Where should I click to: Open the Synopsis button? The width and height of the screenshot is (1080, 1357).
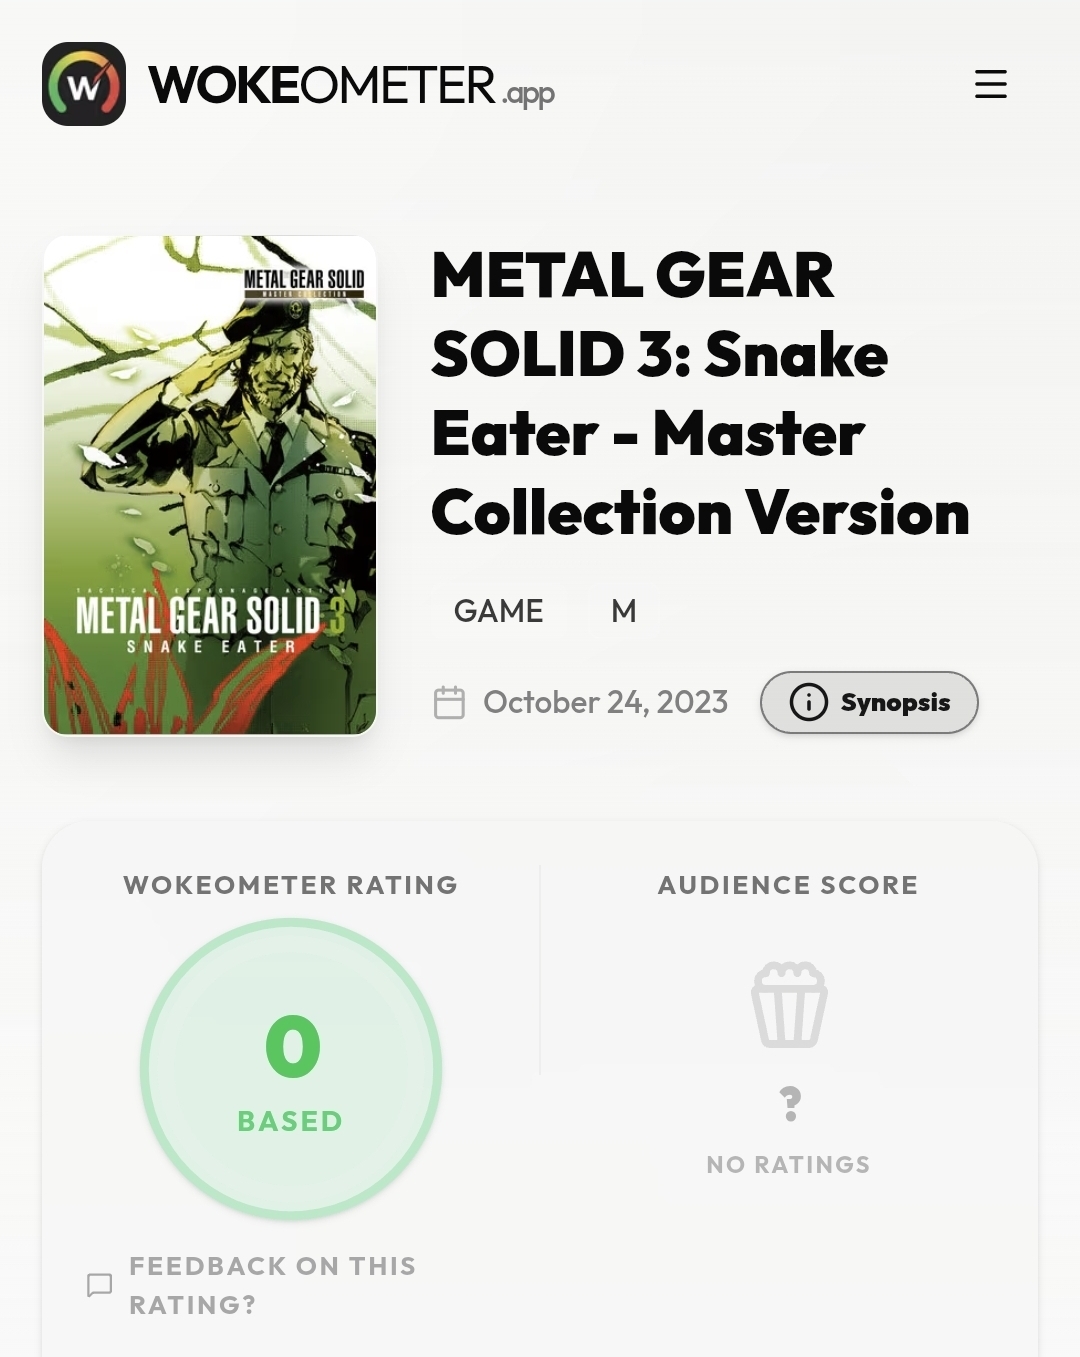click(x=869, y=702)
